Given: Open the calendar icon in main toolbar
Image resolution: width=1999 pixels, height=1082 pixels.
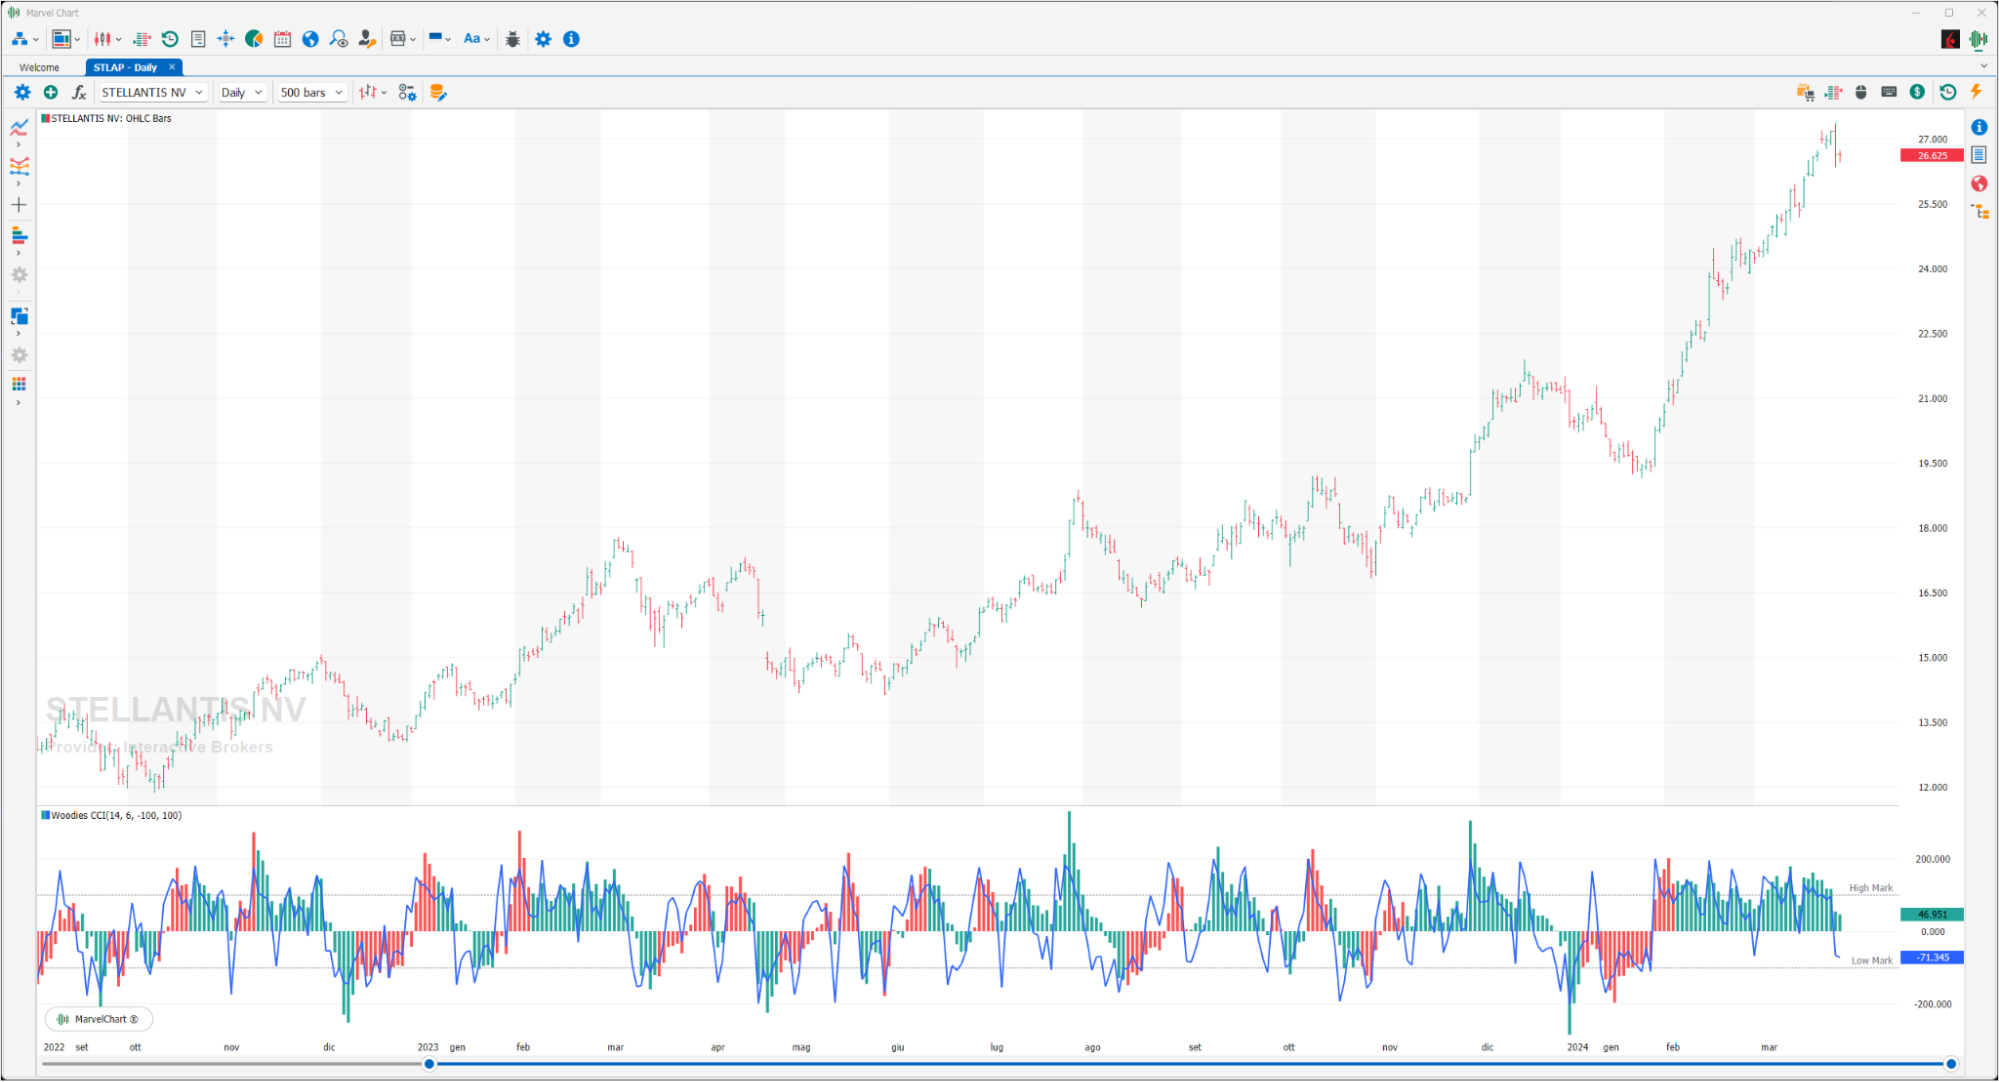Looking at the screenshot, I should 282,39.
